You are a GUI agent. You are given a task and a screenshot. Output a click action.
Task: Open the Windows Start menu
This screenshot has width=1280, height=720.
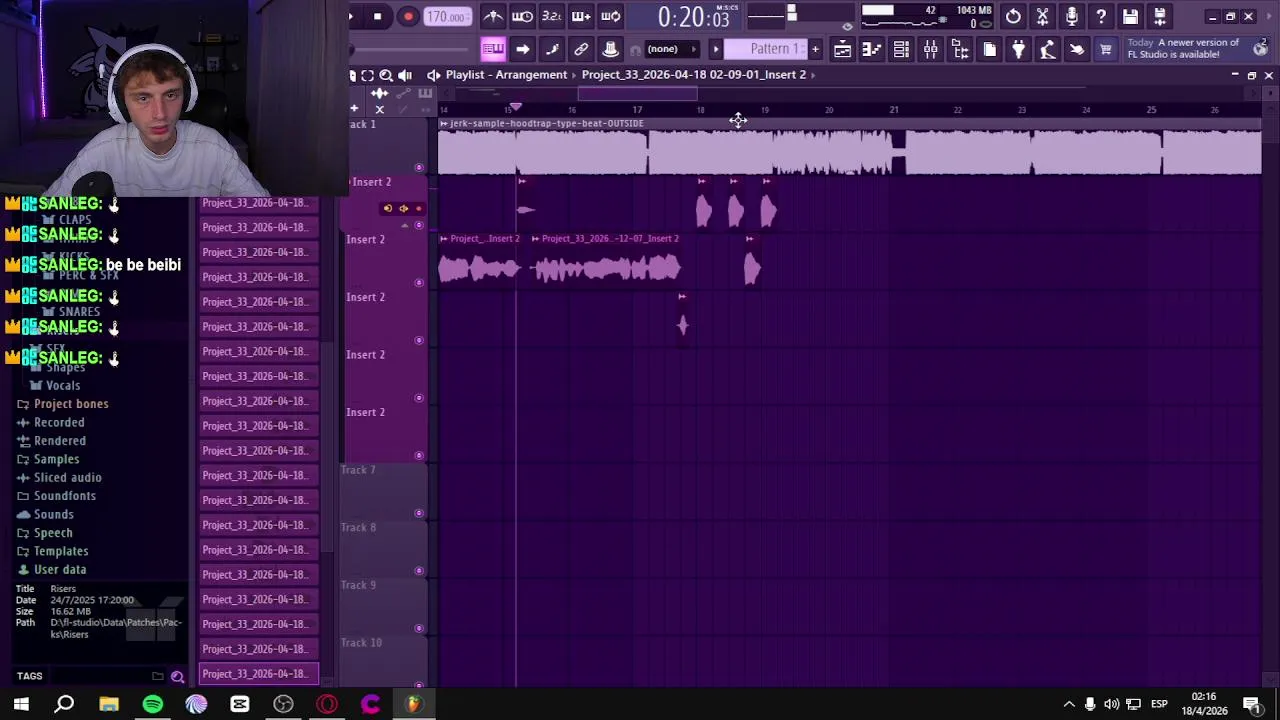(21, 704)
